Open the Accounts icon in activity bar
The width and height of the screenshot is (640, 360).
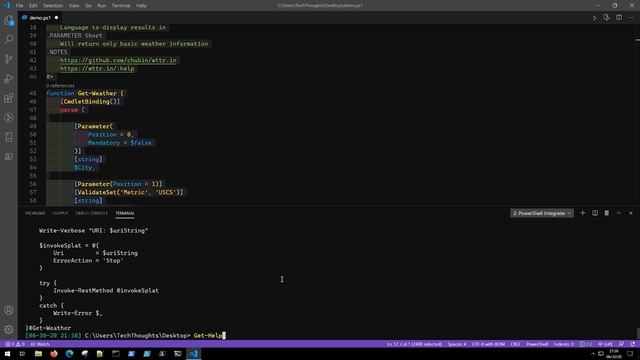tap(9, 310)
